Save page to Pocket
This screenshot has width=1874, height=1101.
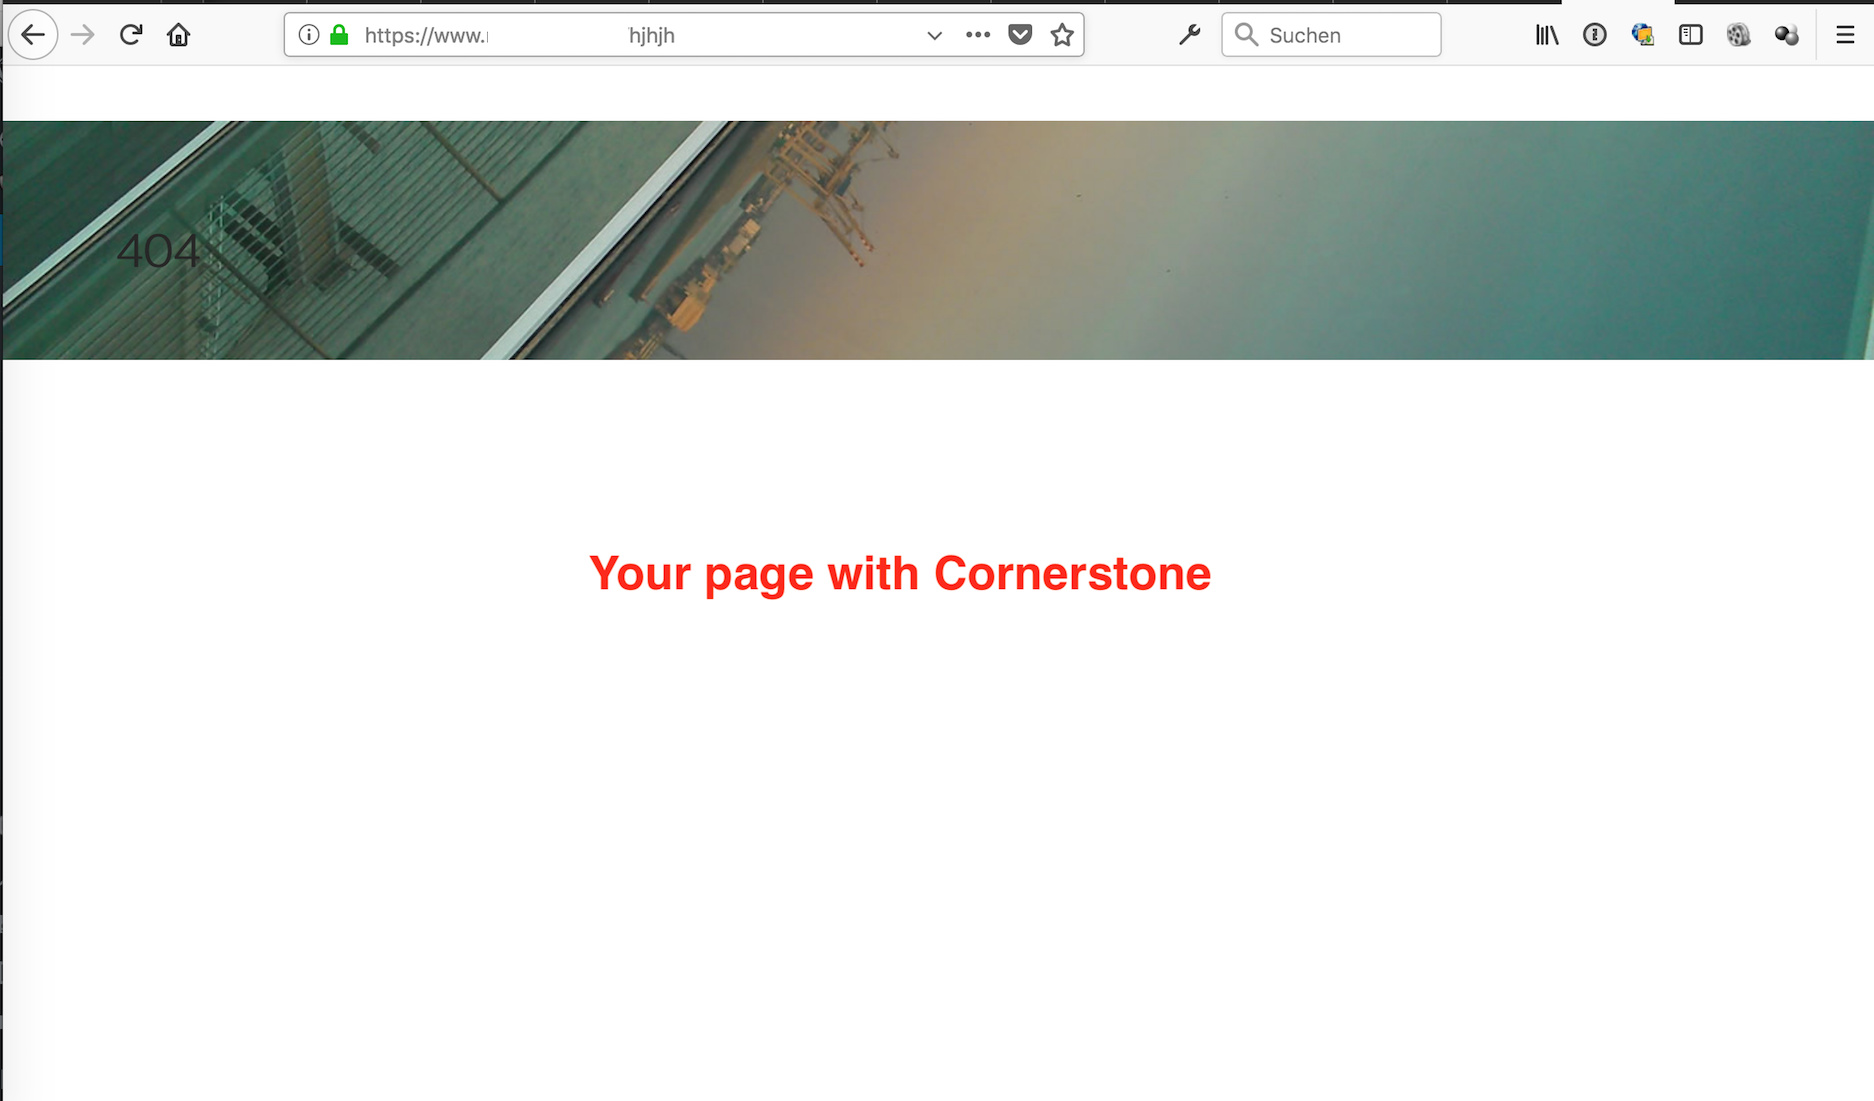[x=1020, y=35]
